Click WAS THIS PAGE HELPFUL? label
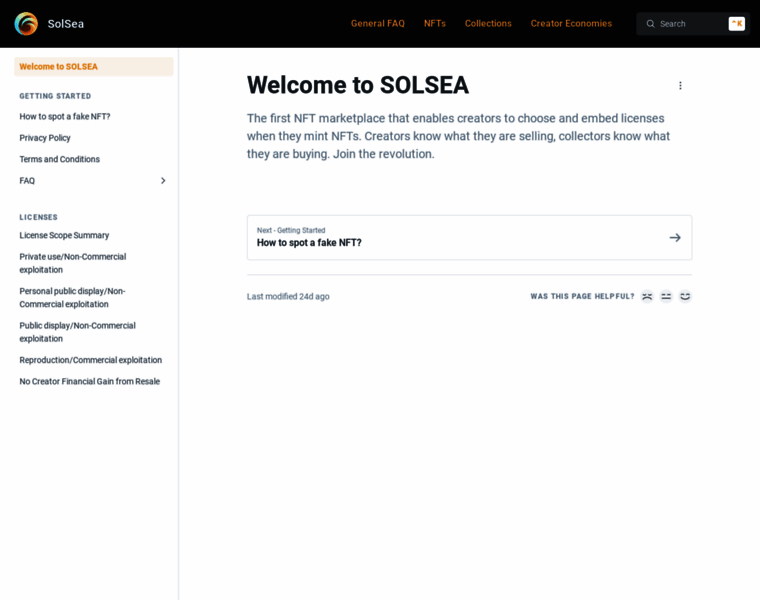This screenshot has width=760, height=600. click(x=582, y=296)
